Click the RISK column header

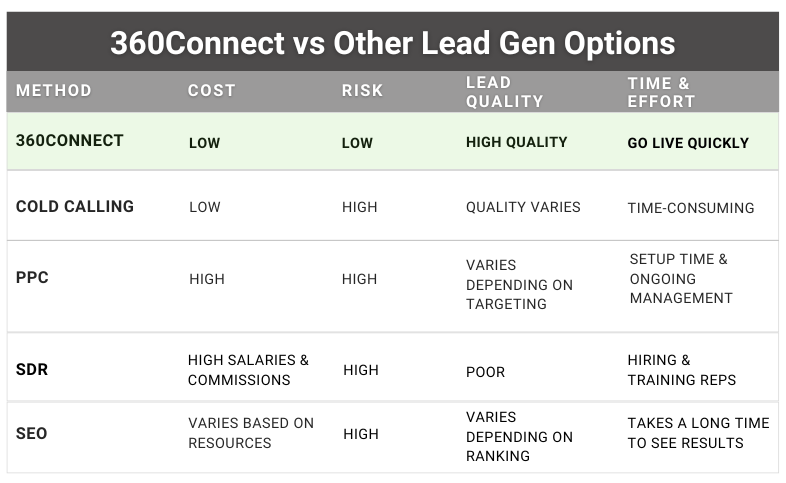pyautogui.click(x=362, y=91)
